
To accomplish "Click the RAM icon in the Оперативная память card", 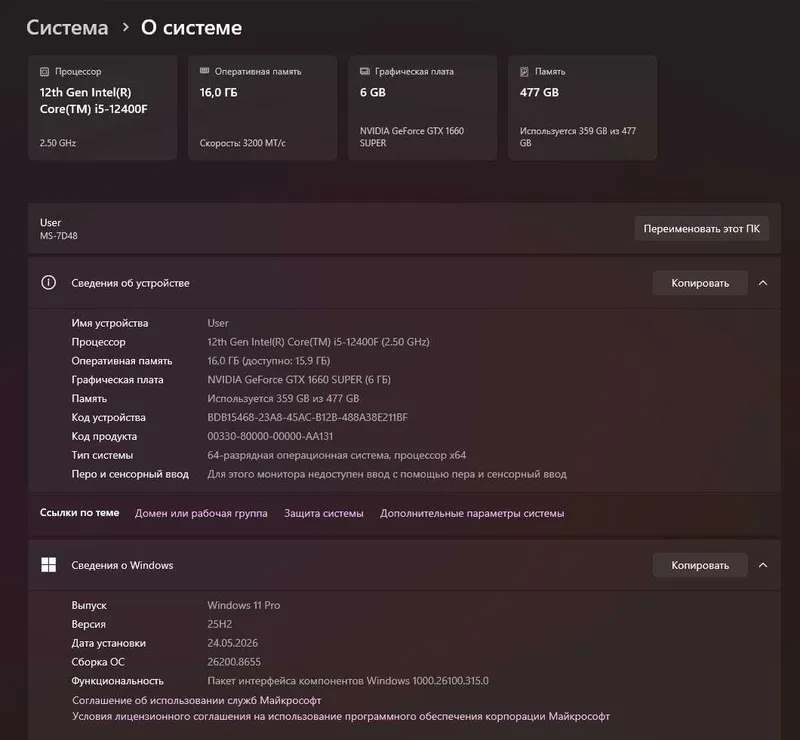I will pos(205,71).
